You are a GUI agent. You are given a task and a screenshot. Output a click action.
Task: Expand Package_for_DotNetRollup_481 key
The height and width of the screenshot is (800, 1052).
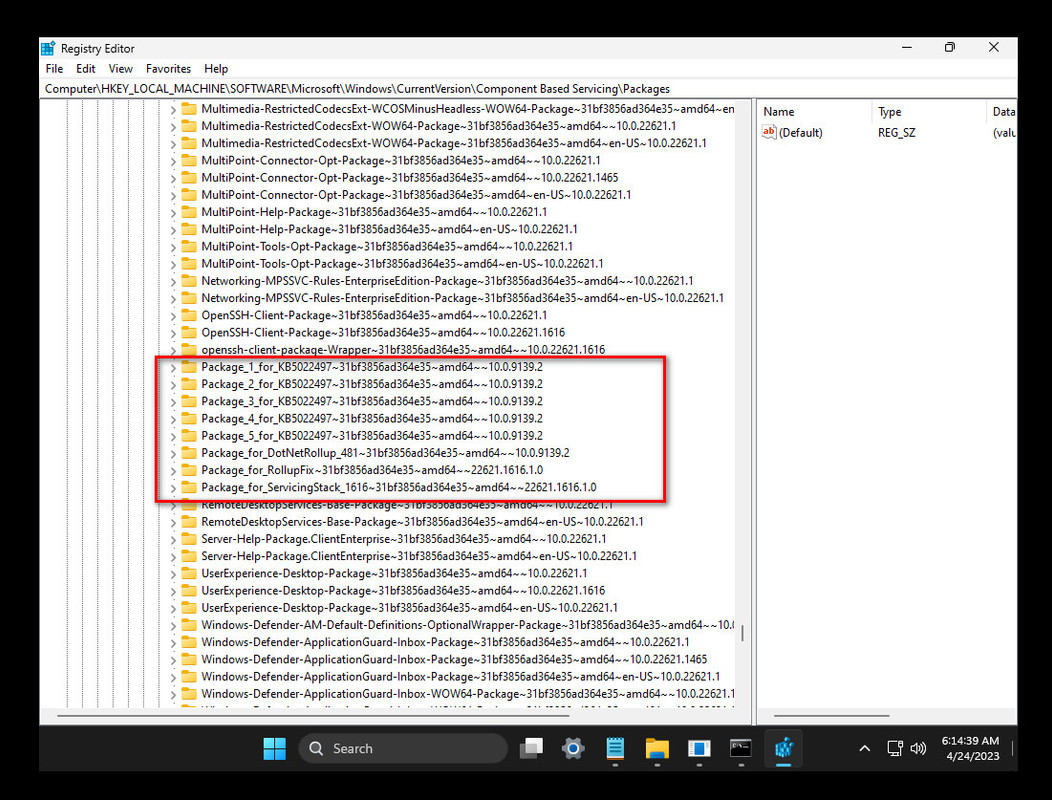pos(172,454)
